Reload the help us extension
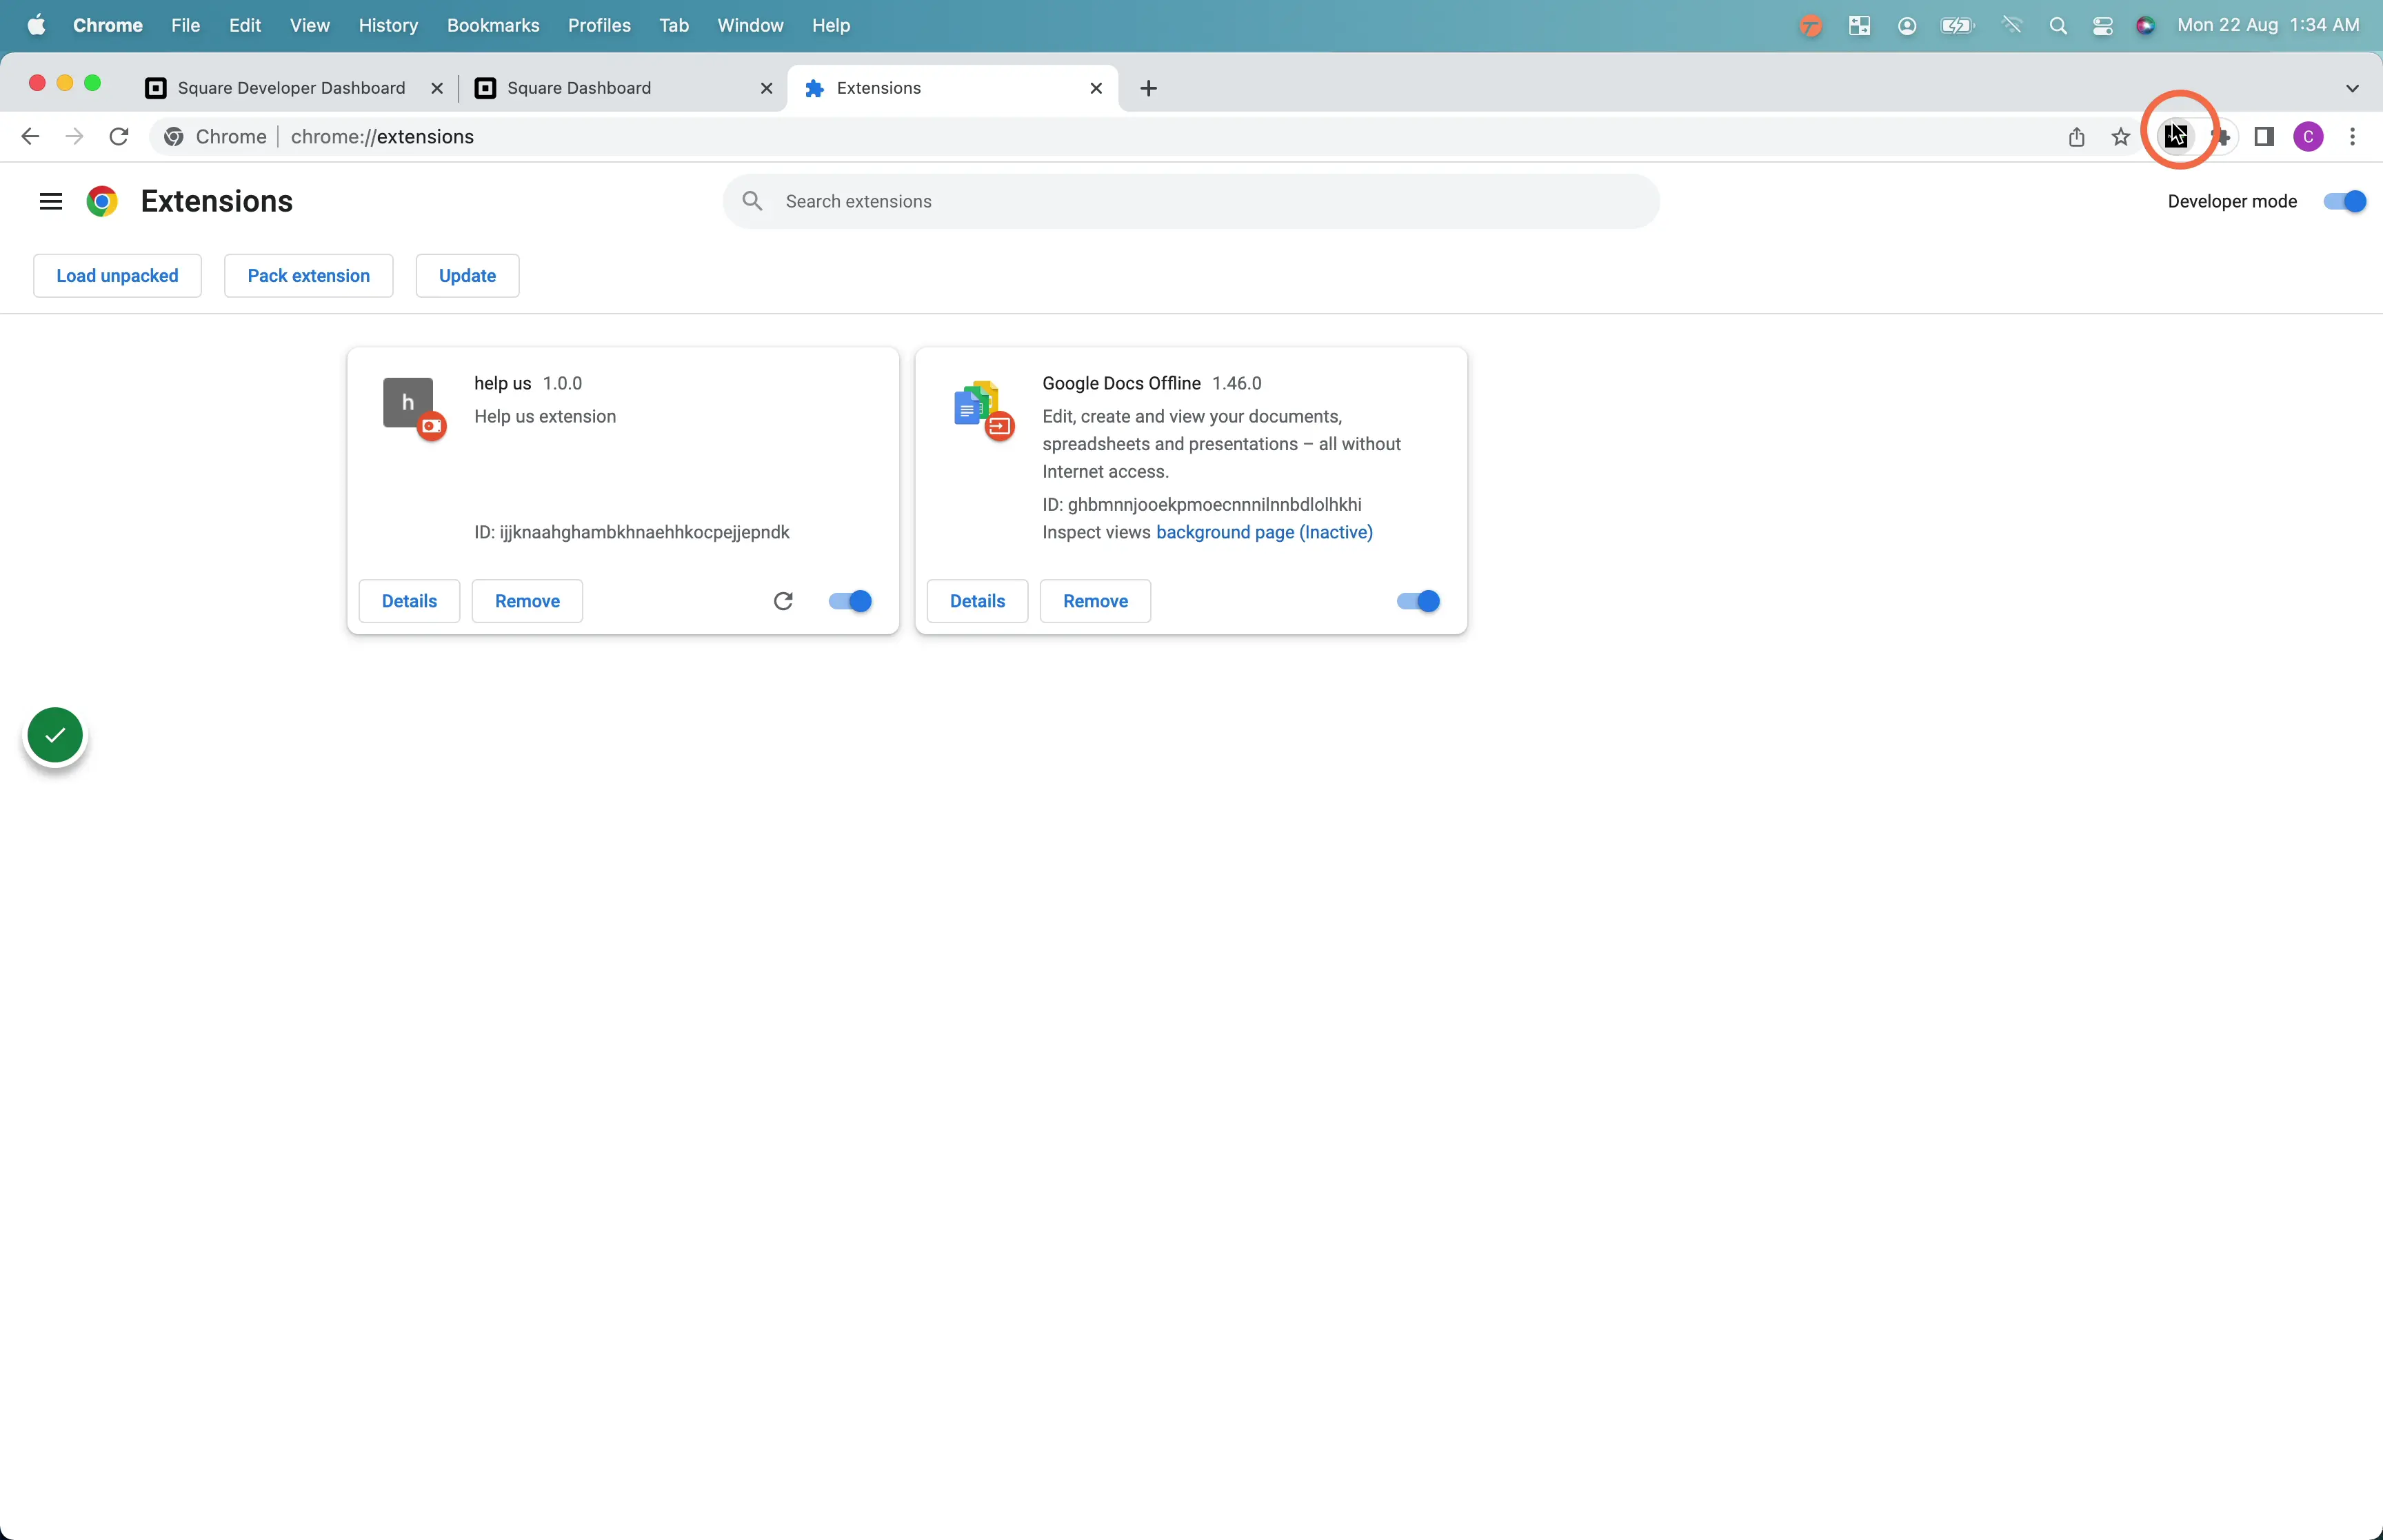Screen dimensions: 2383x1540 point(783,601)
